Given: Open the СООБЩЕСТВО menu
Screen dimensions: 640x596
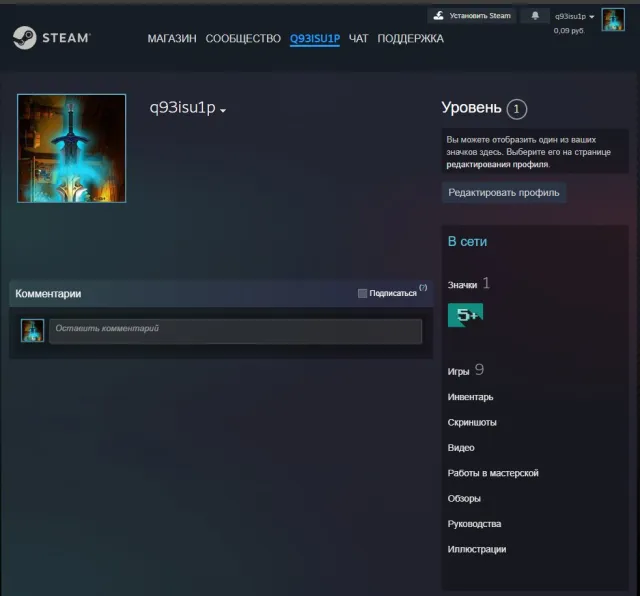Looking at the screenshot, I should 243,38.
